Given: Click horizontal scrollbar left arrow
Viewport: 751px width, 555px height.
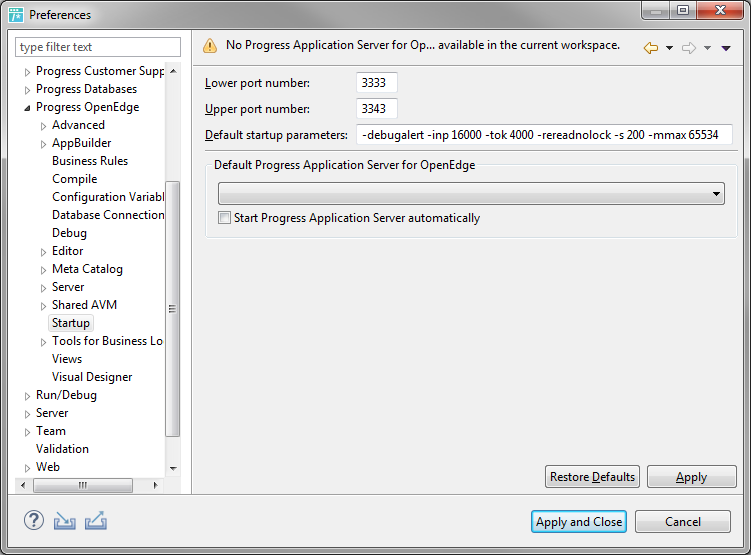Looking at the screenshot, I should 23,485.
